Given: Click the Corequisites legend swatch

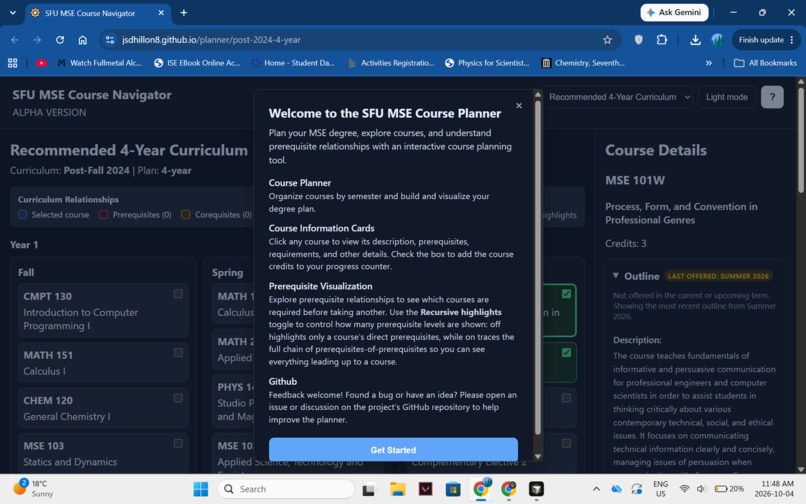Looking at the screenshot, I should tap(186, 214).
